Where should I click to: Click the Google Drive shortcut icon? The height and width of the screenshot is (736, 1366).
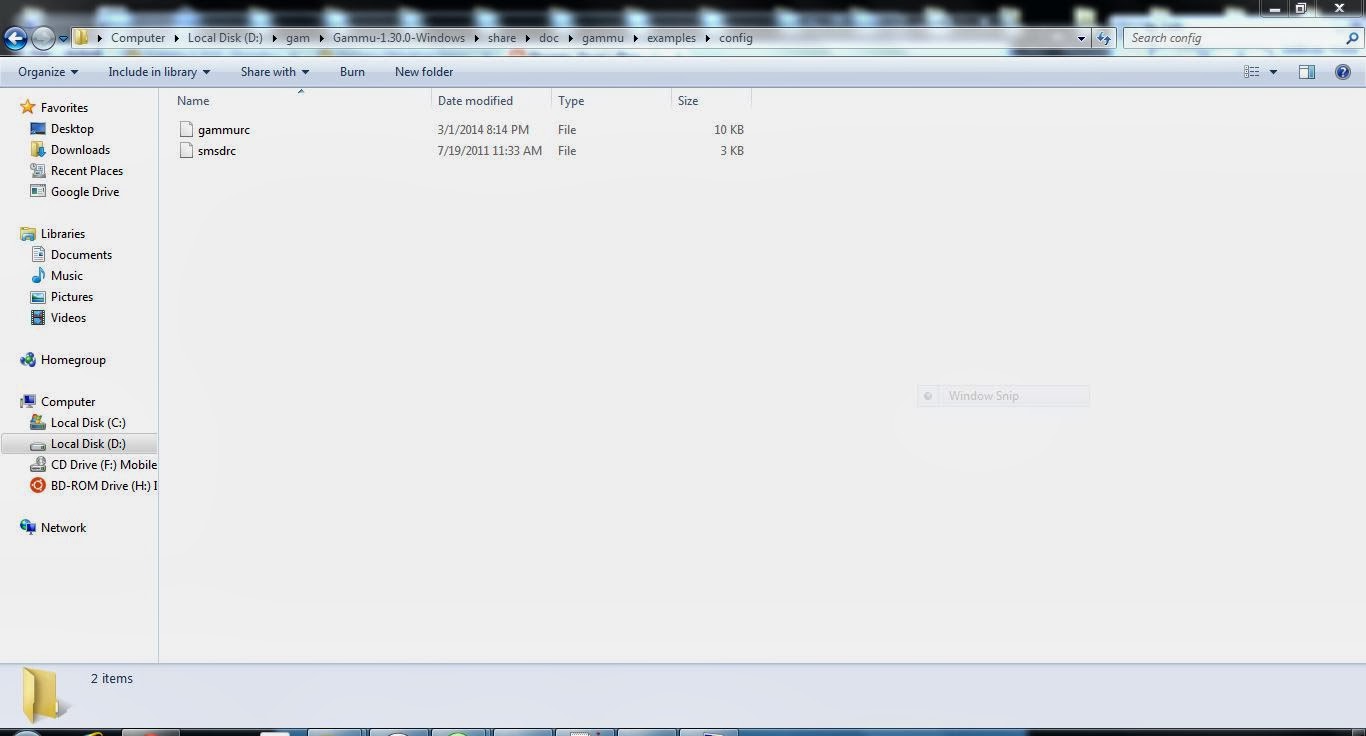click(x=38, y=191)
